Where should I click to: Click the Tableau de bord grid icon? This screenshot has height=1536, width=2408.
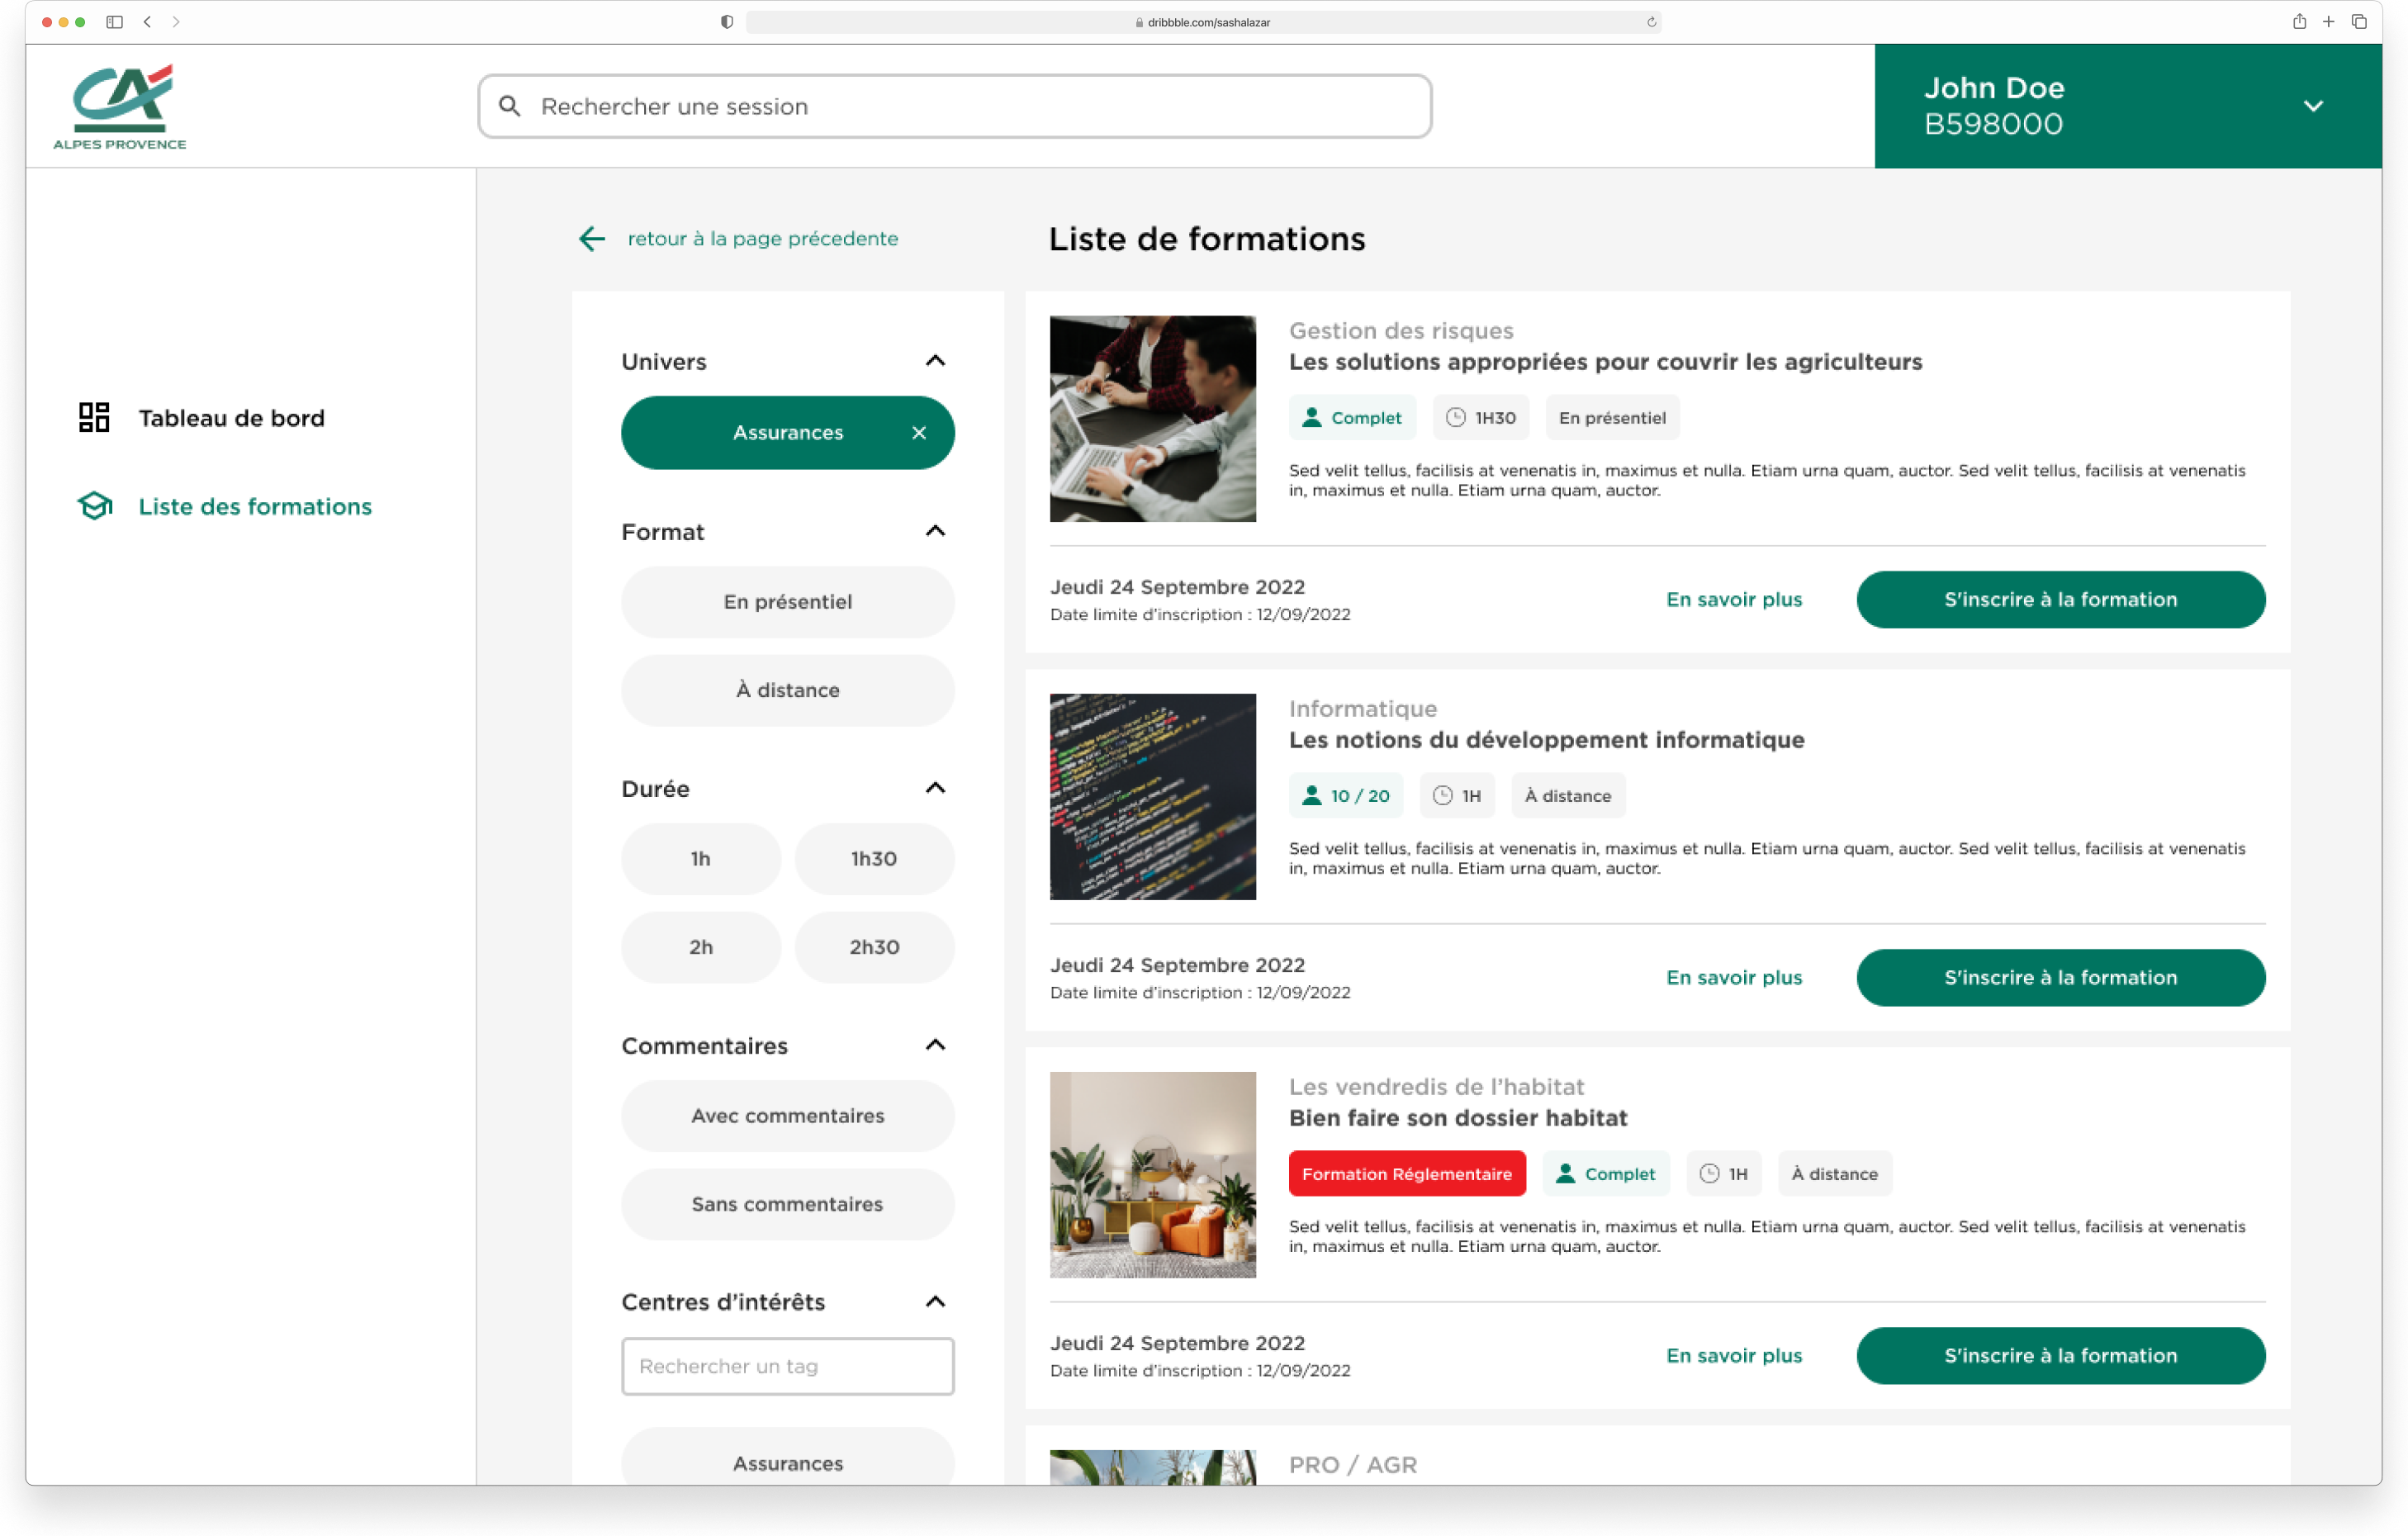(94, 418)
